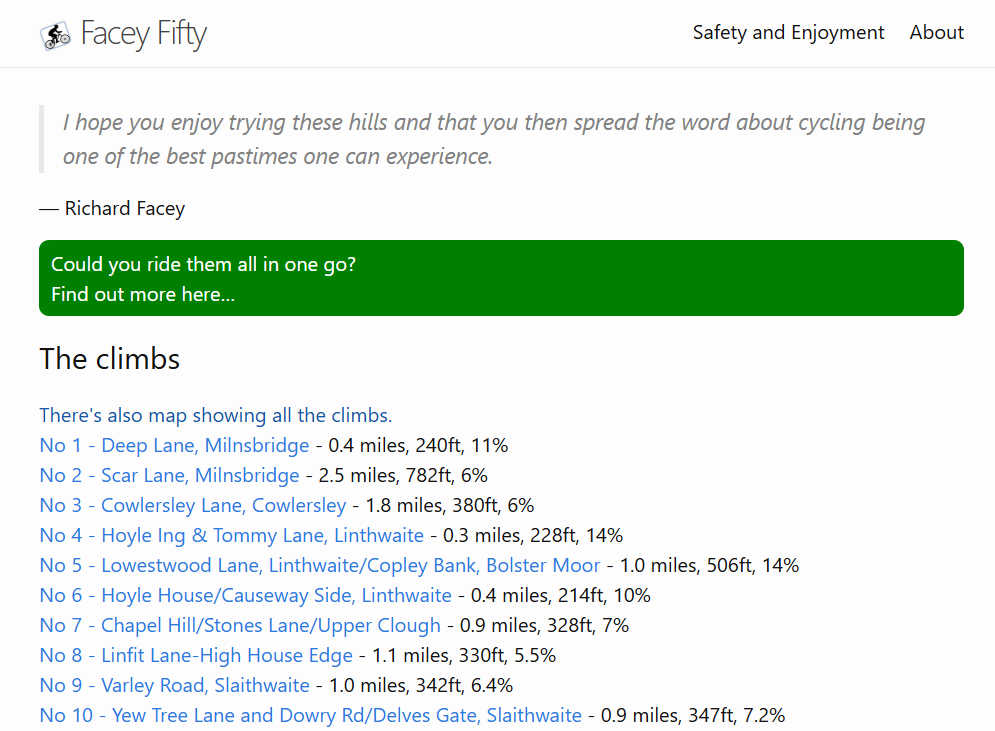The height and width of the screenshot is (731, 995).
Task: Click the Facey Fifty cyclist logo icon
Action: (x=56, y=35)
